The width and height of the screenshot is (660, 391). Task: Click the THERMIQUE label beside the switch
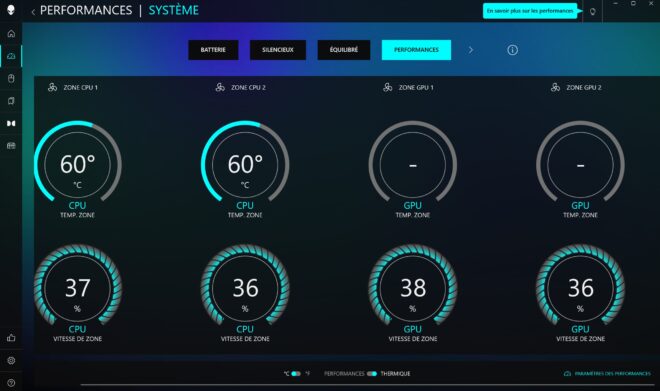(x=395, y=373)
